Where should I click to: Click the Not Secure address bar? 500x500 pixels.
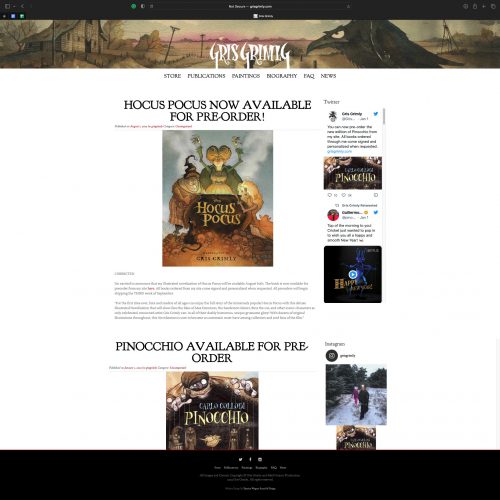pyautogui.click(x=250, y=6)
